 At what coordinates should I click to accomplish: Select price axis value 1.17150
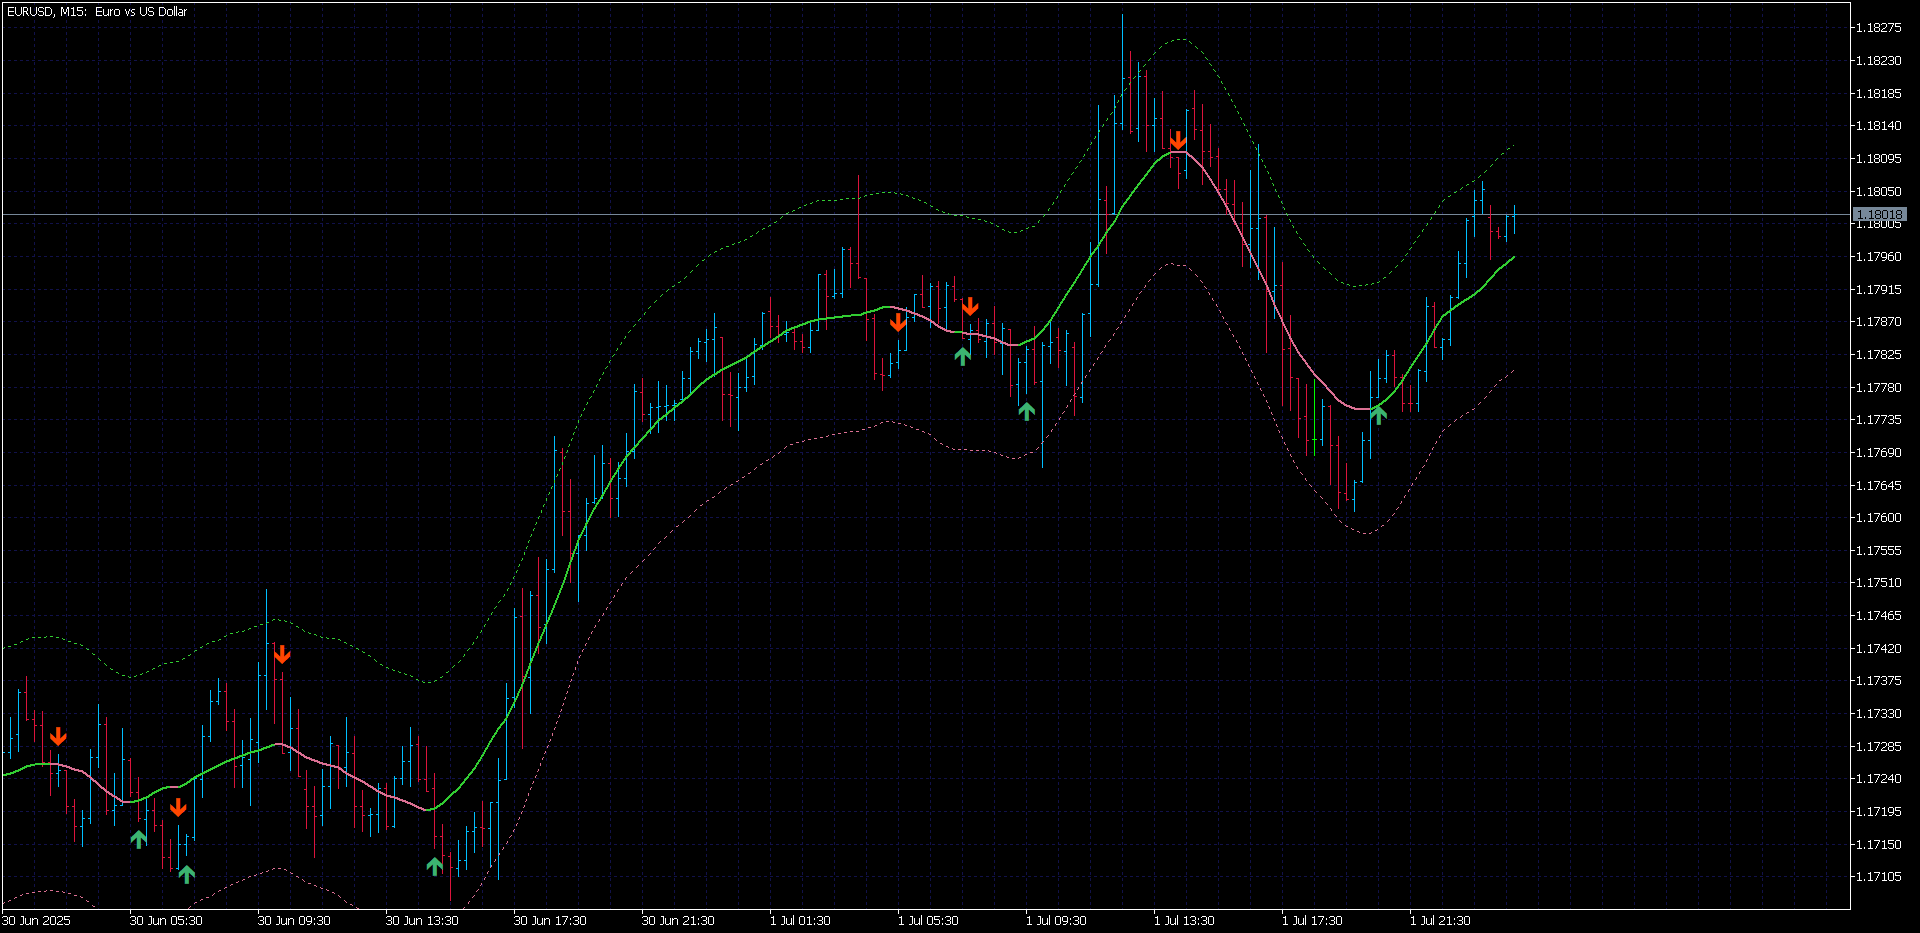point(1878,845)
